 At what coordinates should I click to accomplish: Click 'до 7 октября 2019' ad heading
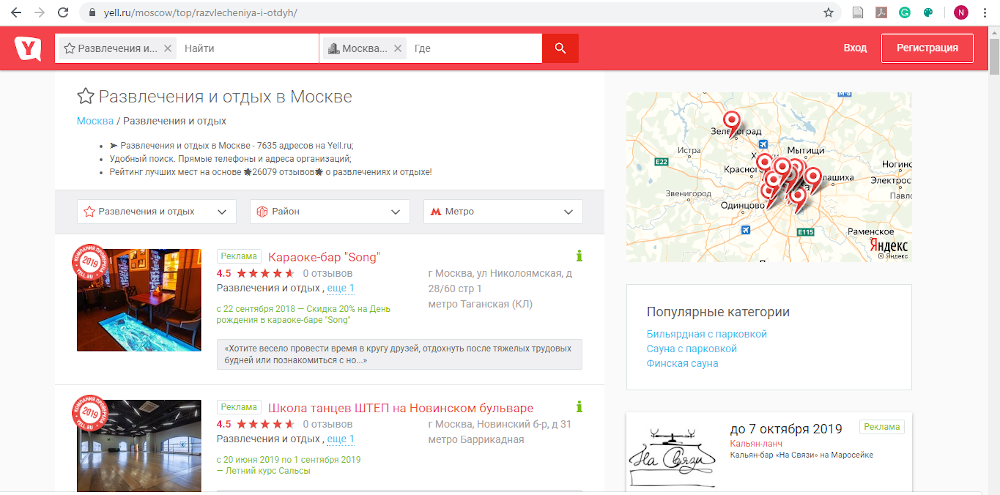(x=786, y=428)
